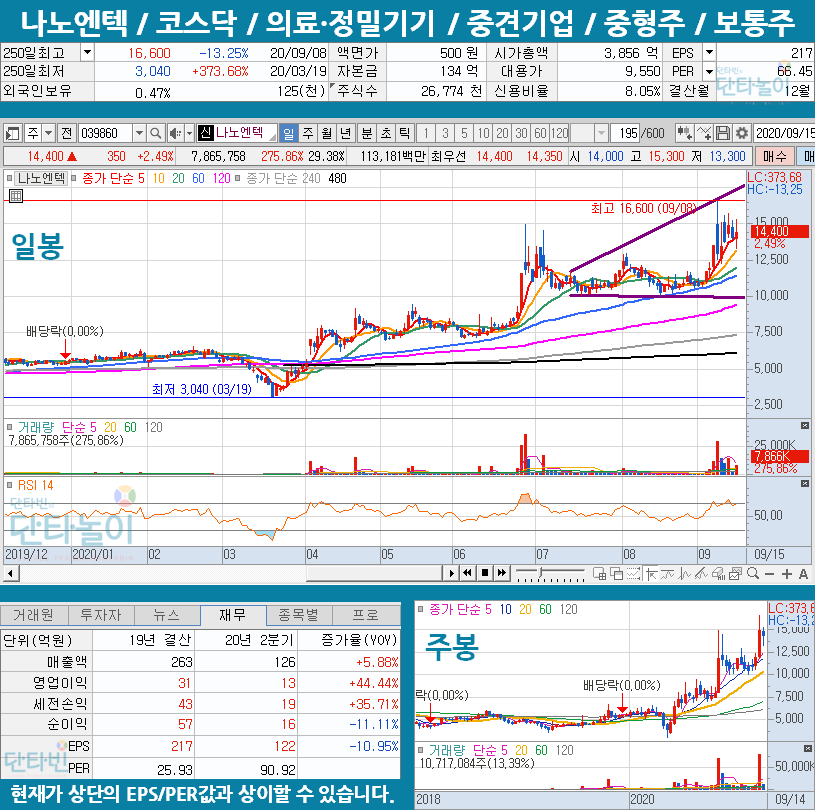Click the dotted chart range icon
Image resolution: width=815 pixels, height=810 pixels.
click(x=634, y=573)
